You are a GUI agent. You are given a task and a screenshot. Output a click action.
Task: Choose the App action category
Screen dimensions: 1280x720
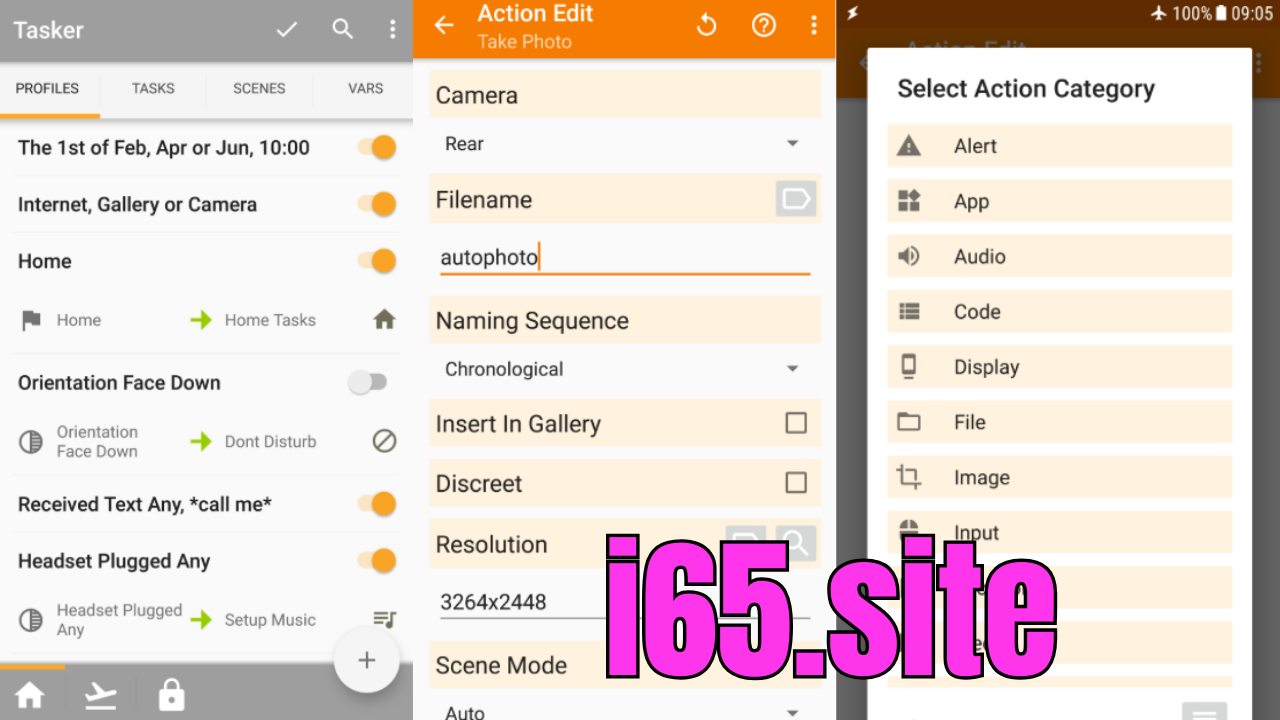[1059, 201]
